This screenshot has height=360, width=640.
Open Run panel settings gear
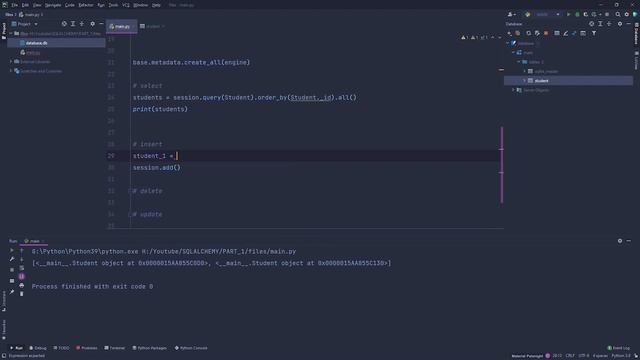tap(620, 241)
